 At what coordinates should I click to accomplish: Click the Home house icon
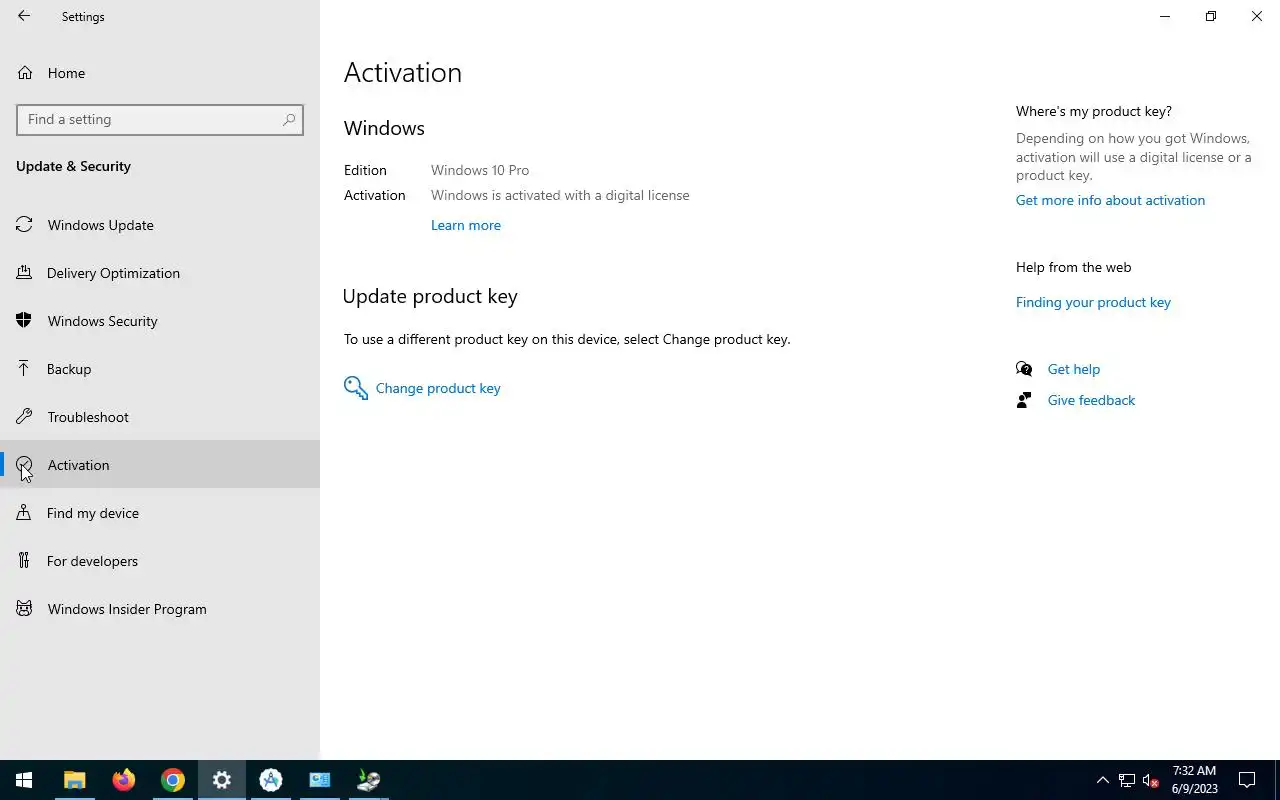pyautogui.click(x=24, y=73)
